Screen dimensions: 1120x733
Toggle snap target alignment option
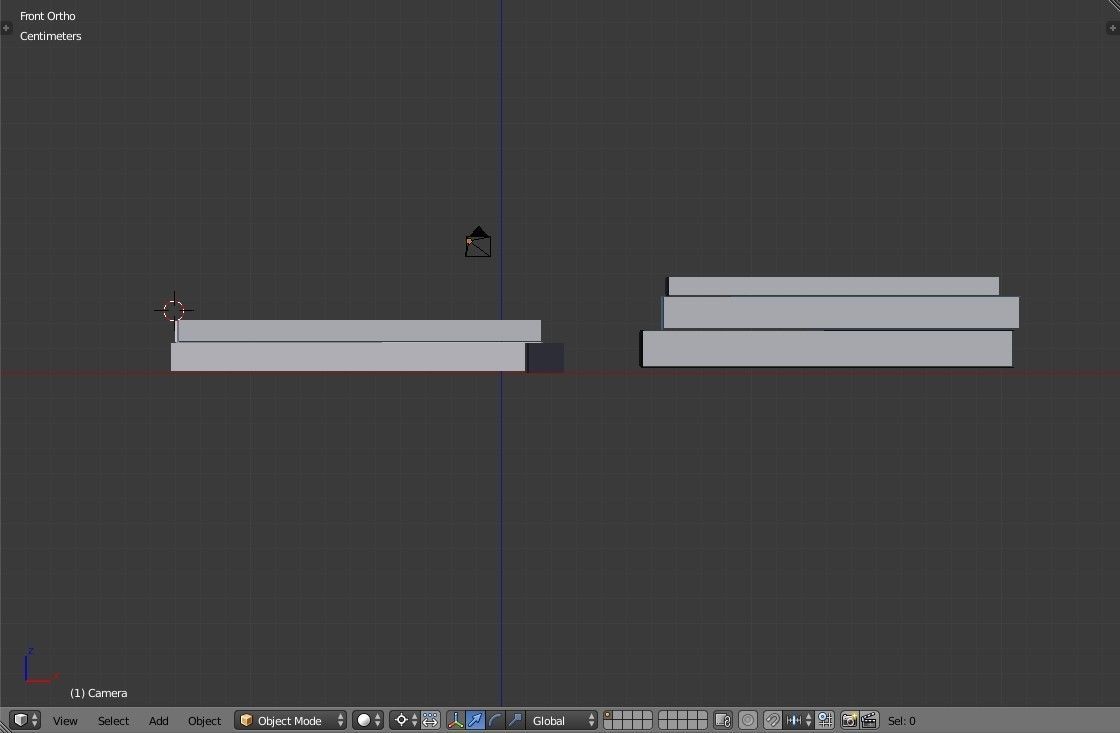pos(825,720)
